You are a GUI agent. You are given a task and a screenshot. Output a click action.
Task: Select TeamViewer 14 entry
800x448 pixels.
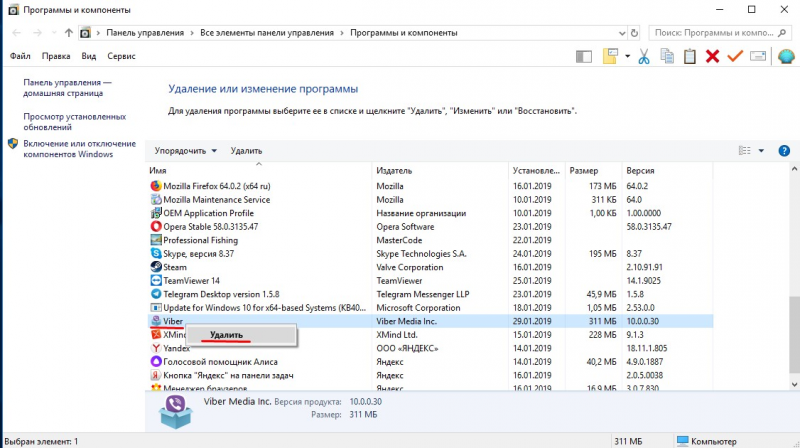tap(431, 281)
